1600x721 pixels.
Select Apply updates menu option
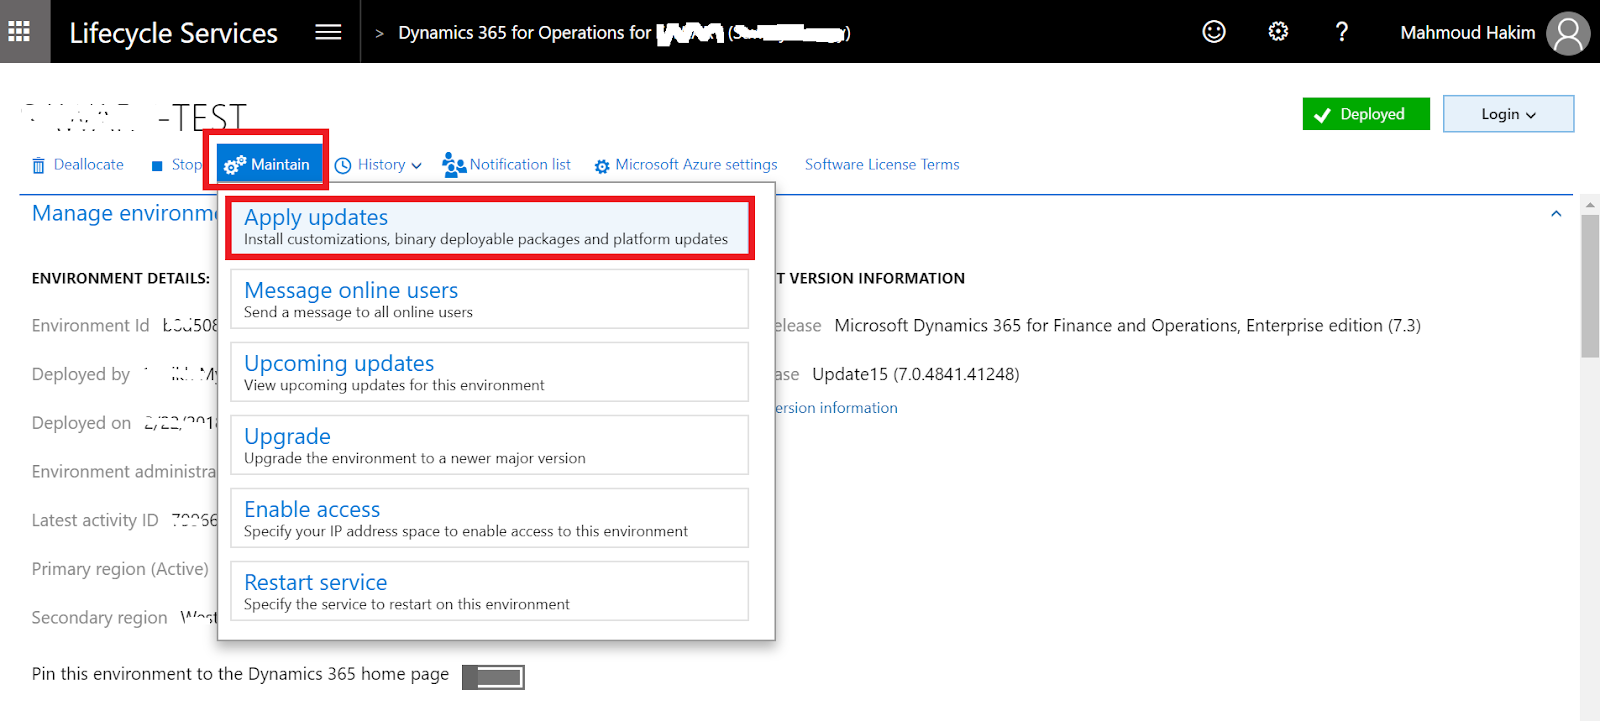pyautogui.click(x=489, y=227)
